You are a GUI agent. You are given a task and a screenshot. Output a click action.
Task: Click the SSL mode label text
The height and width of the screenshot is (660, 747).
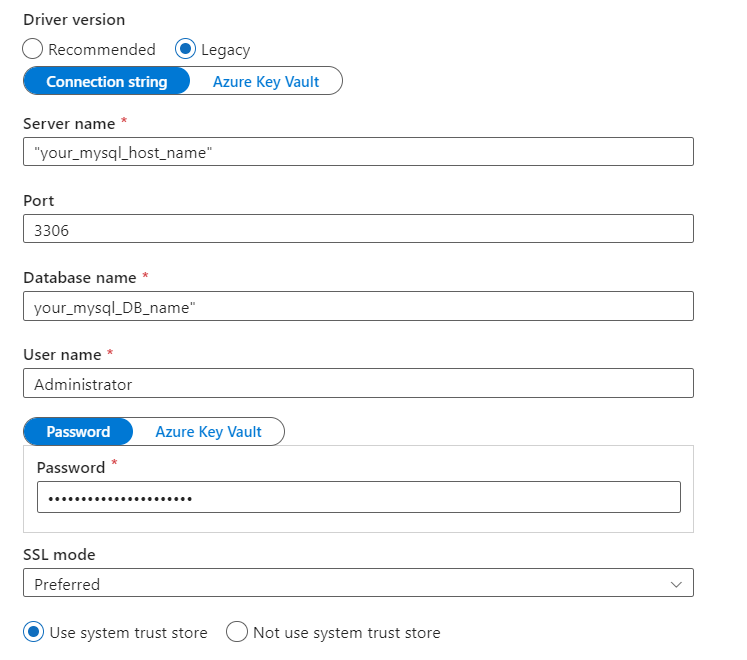[x=59, y=554]
